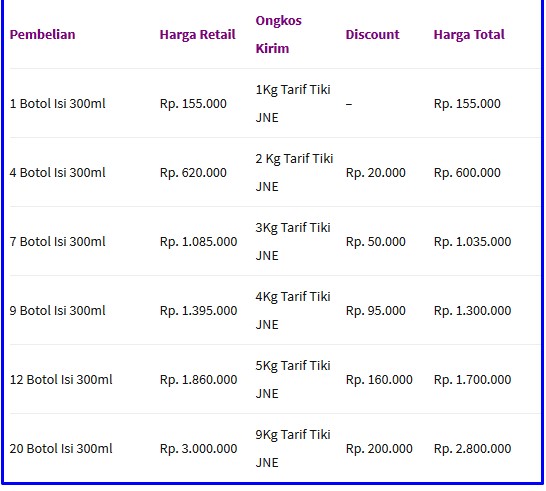
Task: Click the Rp. 1.395.000 retail price
Action: [198, 310]
